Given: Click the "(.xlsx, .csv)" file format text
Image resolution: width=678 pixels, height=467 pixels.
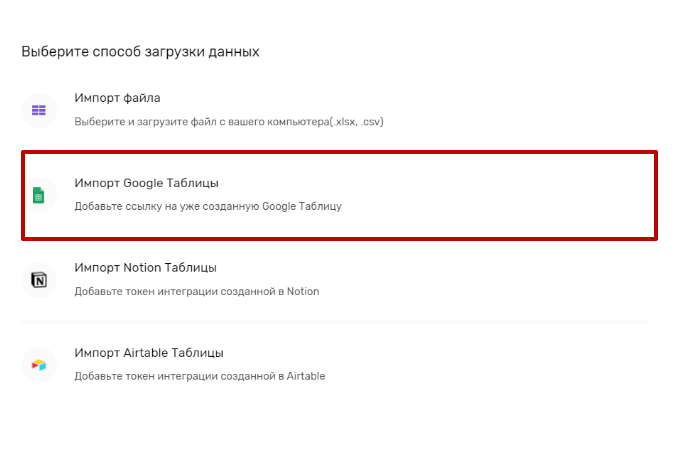Looking at the screenshot, I should coord(357,122).
